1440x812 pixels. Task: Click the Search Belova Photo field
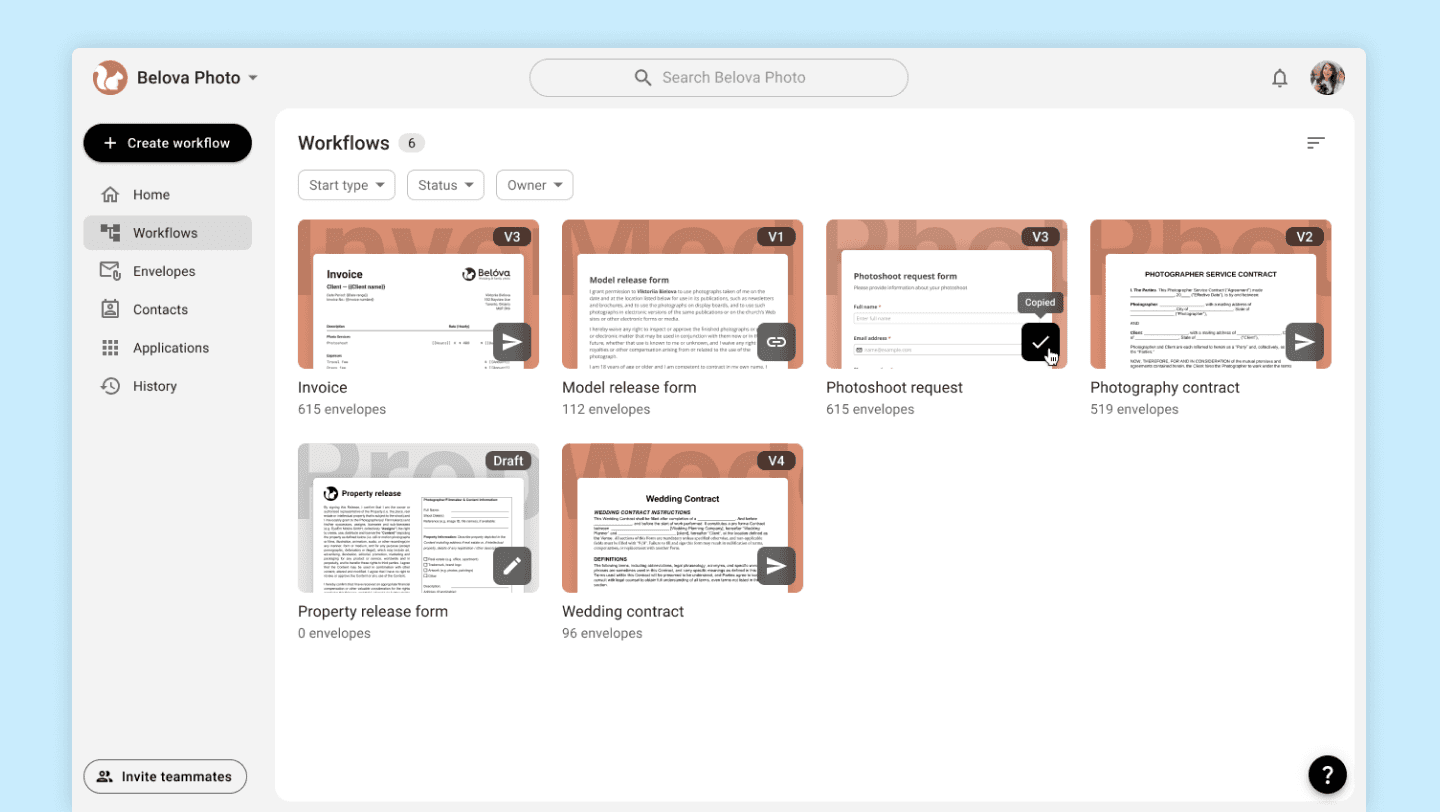[x=718, y=78]
